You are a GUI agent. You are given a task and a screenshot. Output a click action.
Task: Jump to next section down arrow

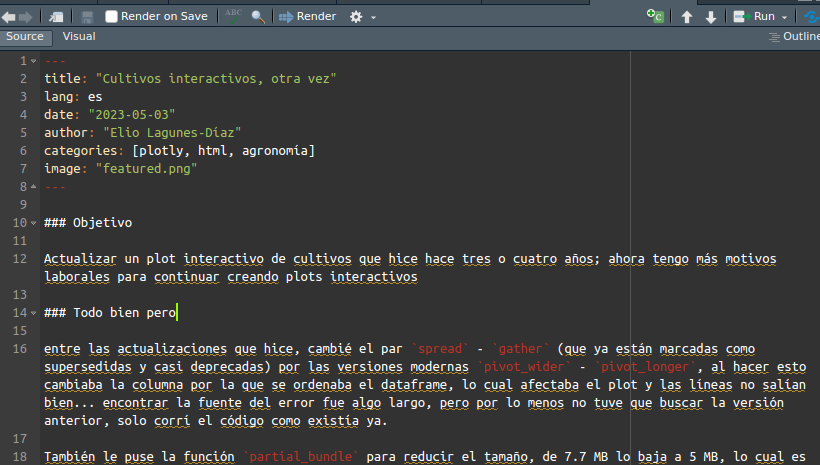(711, 17)
